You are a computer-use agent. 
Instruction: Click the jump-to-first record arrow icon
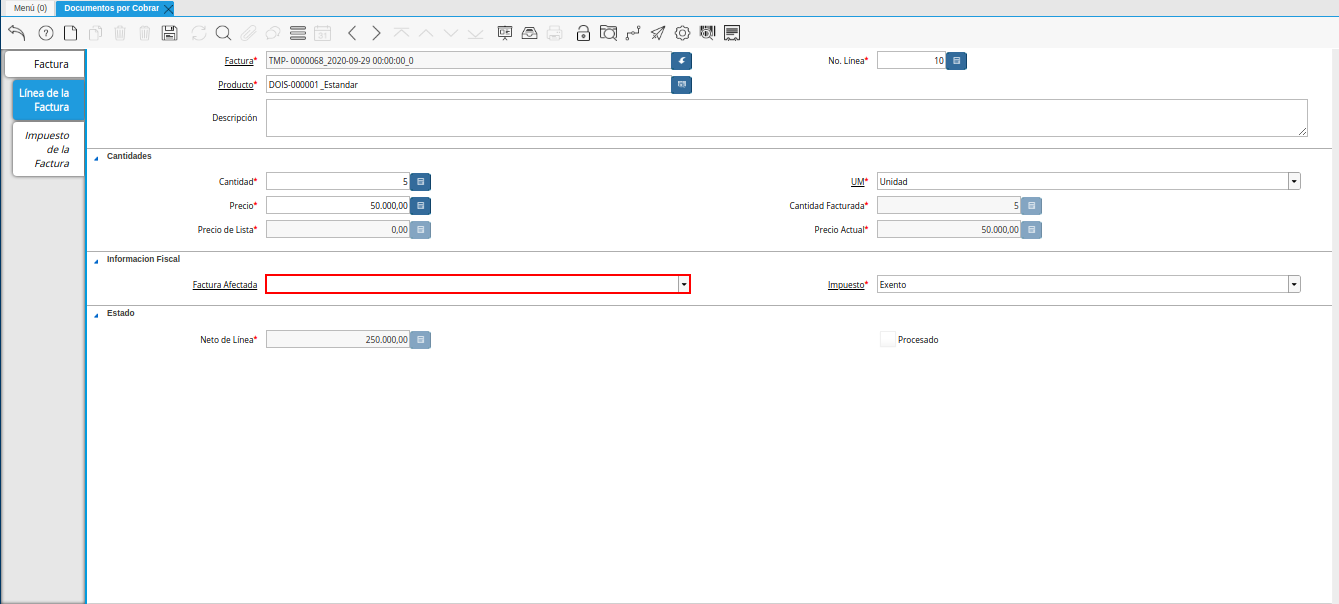[x=401, y=33]
